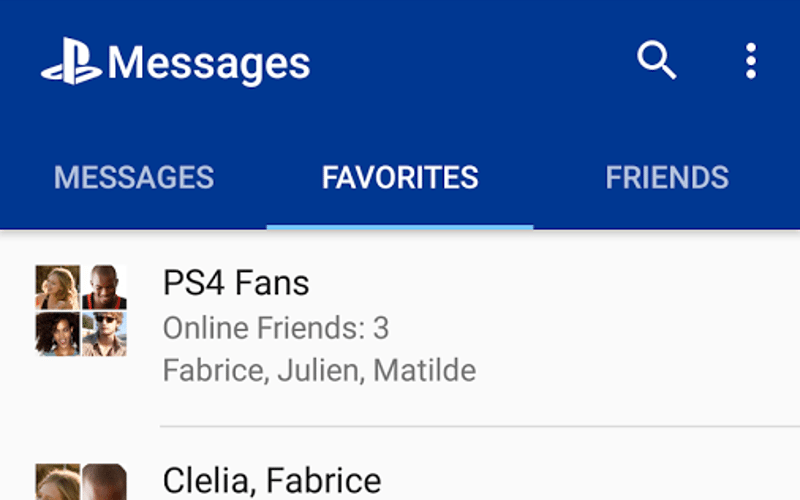
Task: Click the red-shirt man avatar in PS4 Fans
Action: coord(104,288)
